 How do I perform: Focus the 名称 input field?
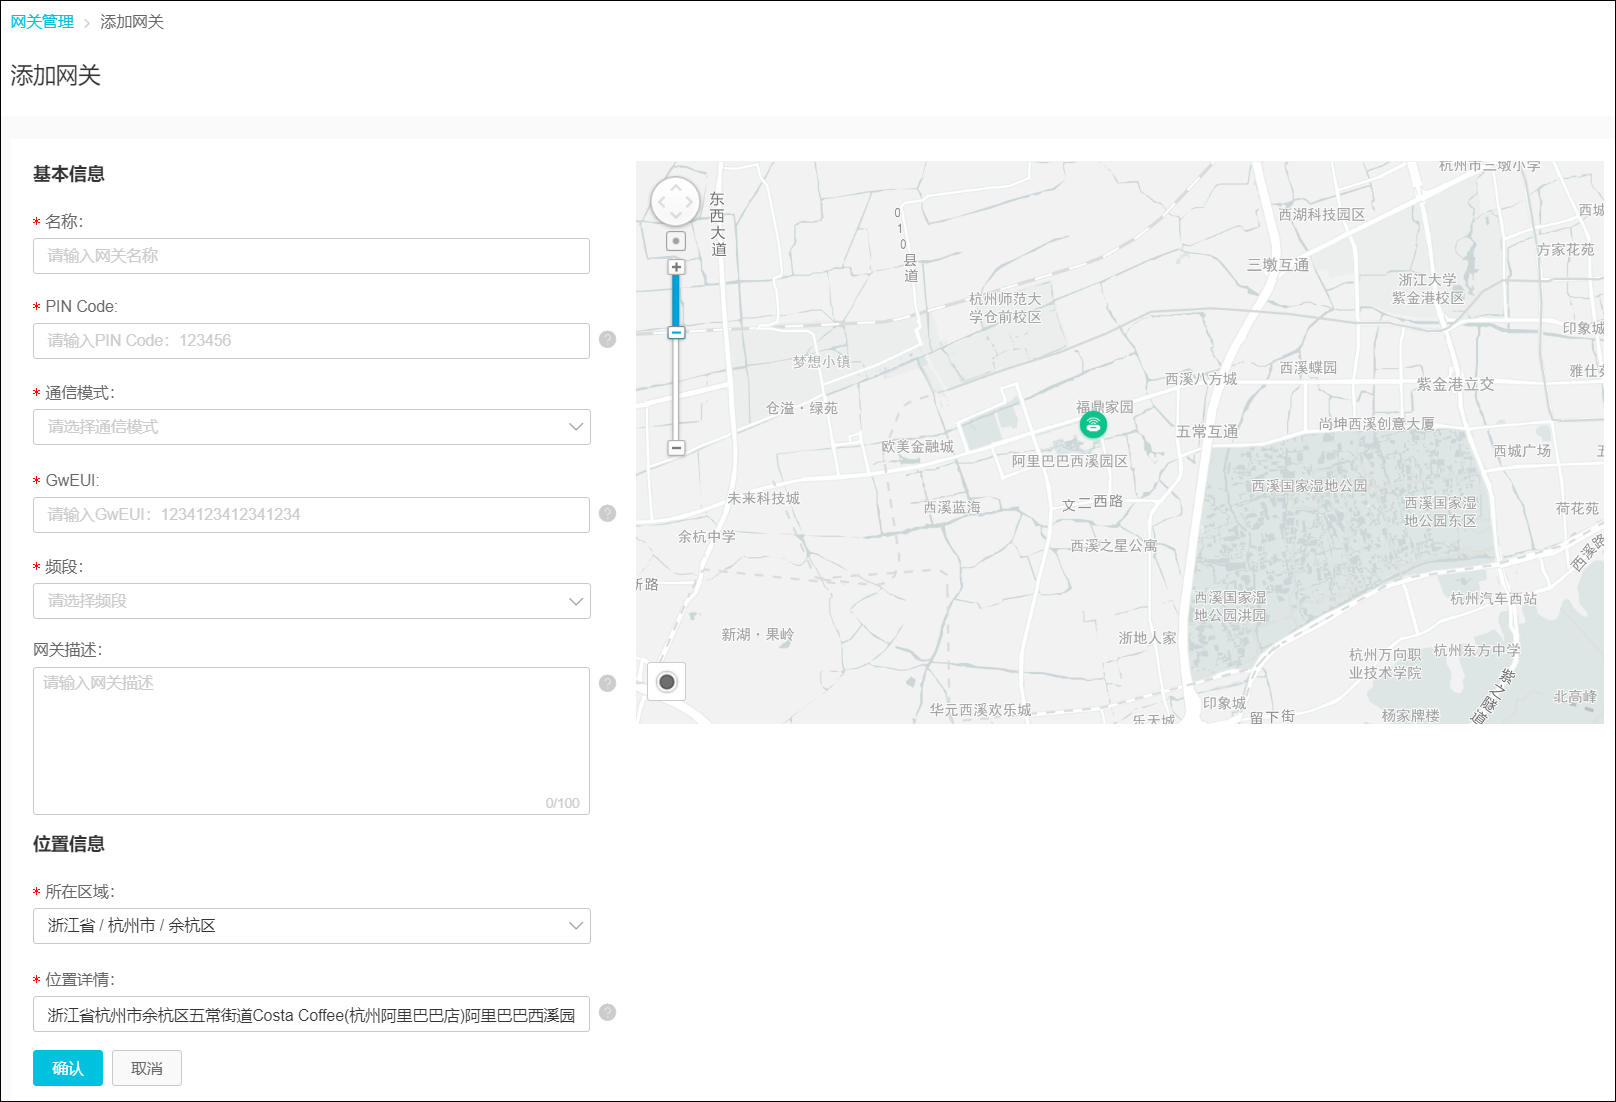click(311, 256)
